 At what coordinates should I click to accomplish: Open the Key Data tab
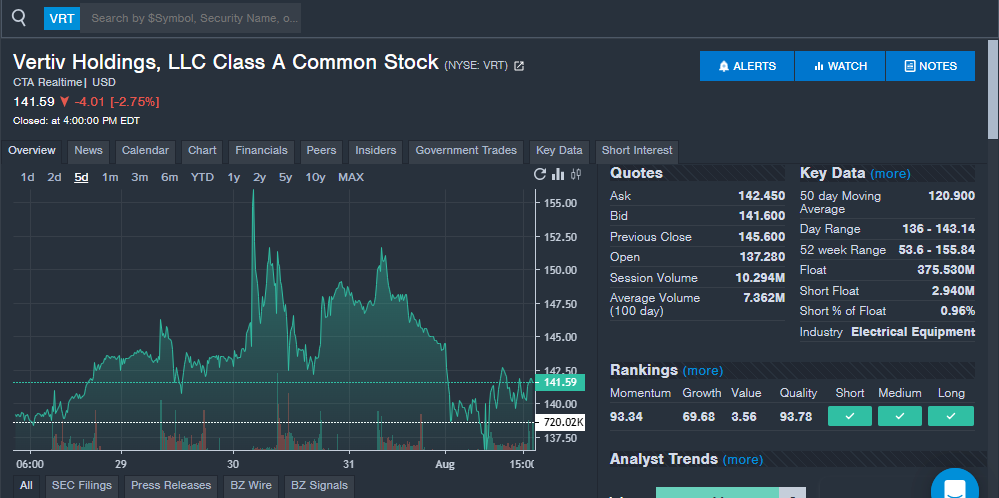pos(559,151)
